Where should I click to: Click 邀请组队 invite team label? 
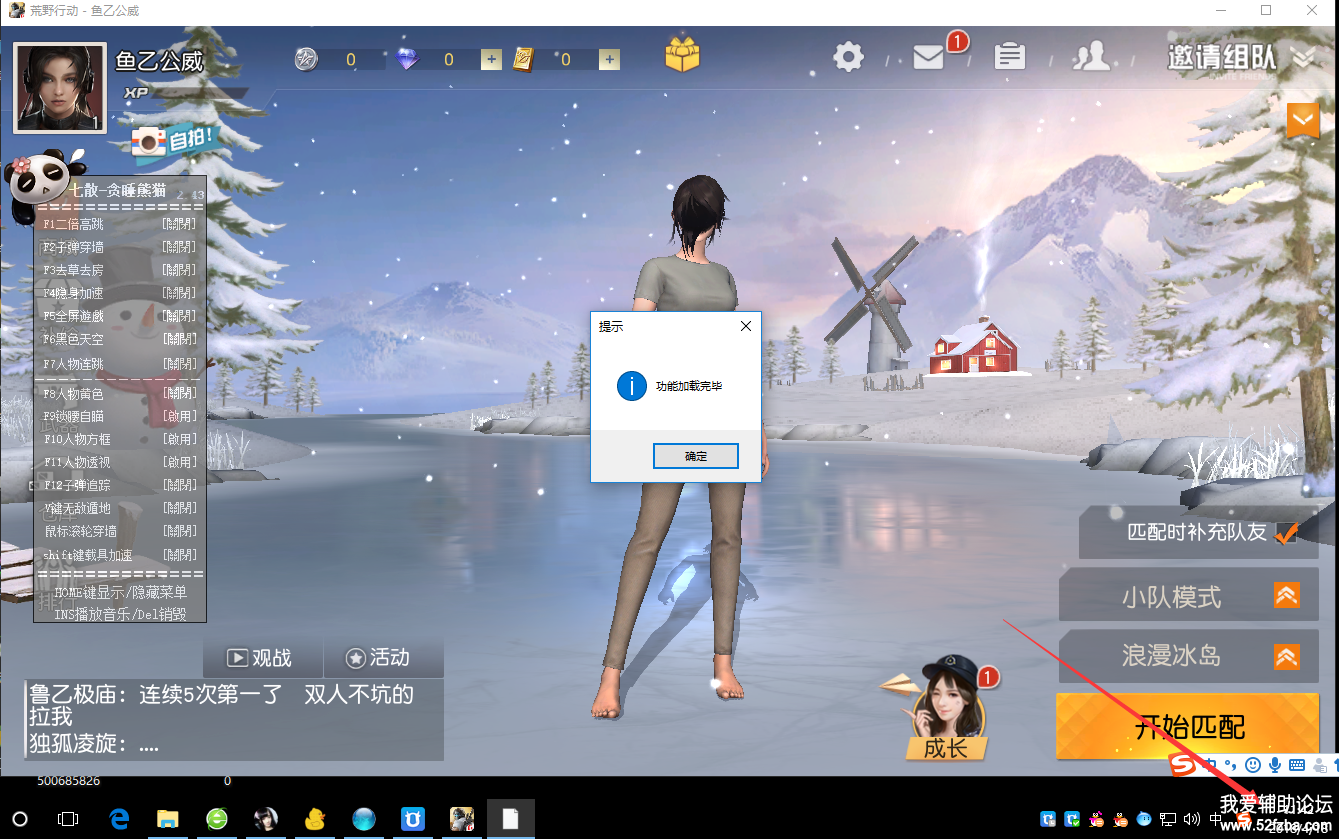[1222, 57]
